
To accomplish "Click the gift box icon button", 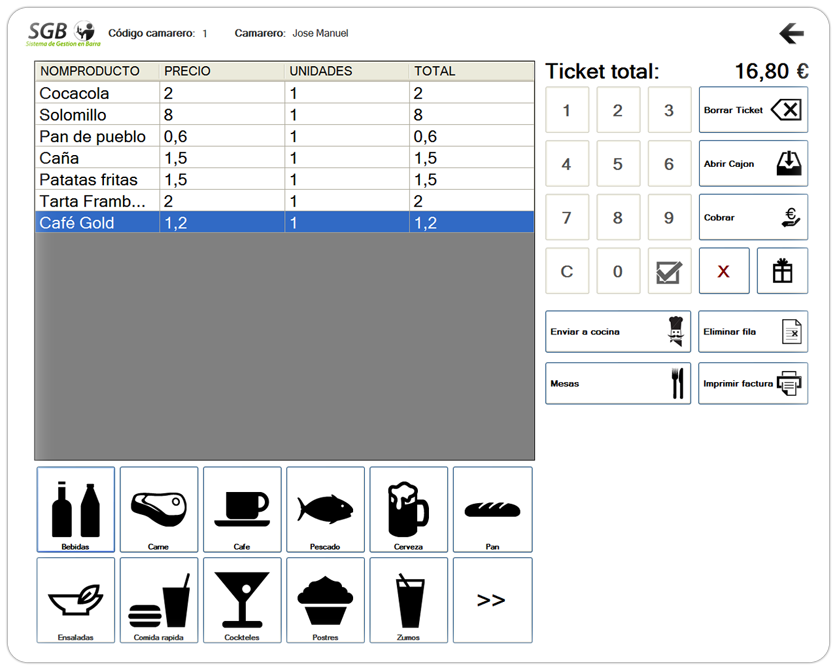I will tap(783, 271).
